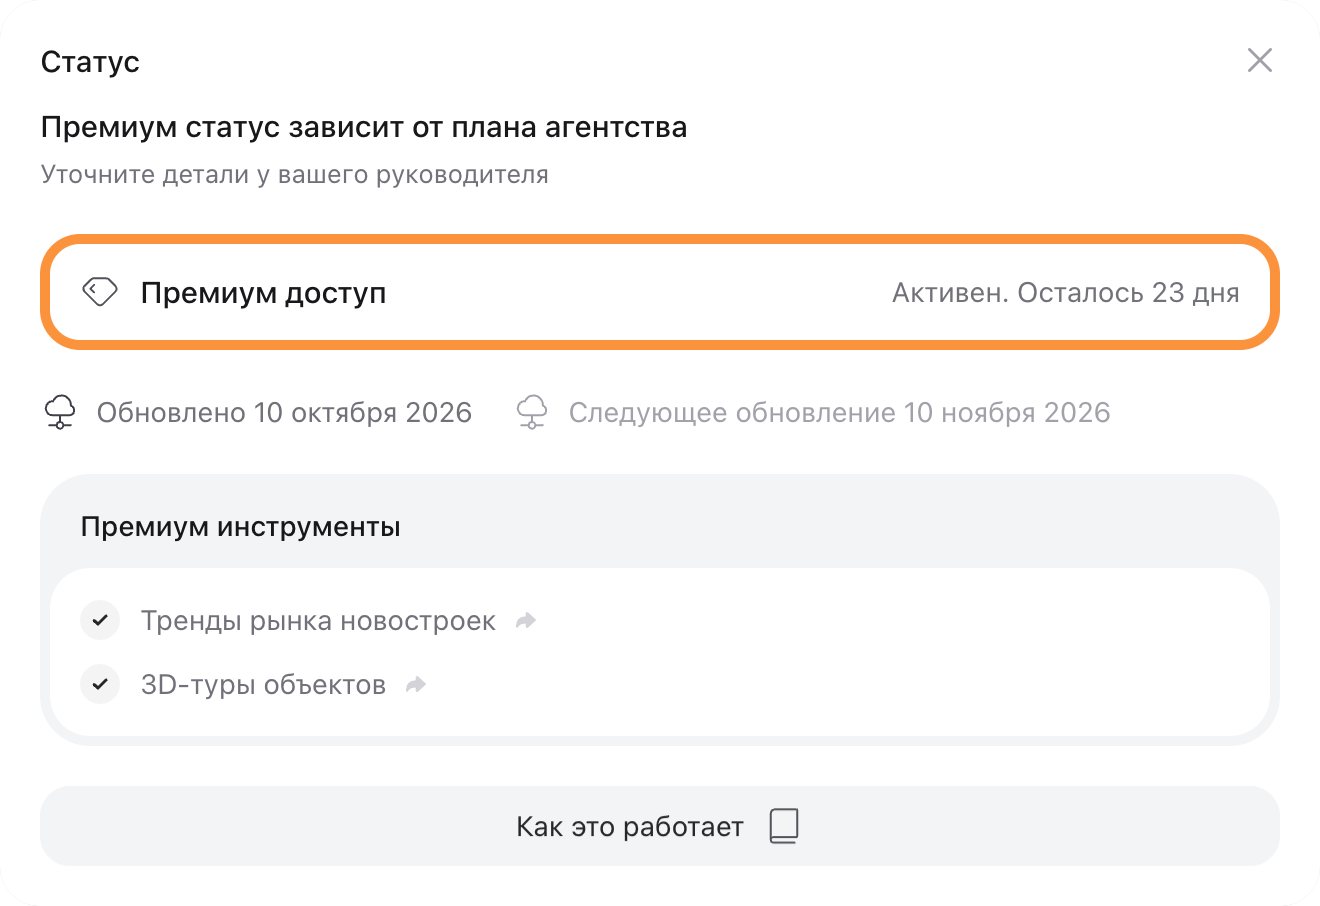
Task: Open Тренды рынка новостроек tool
Action: (318, 621)
